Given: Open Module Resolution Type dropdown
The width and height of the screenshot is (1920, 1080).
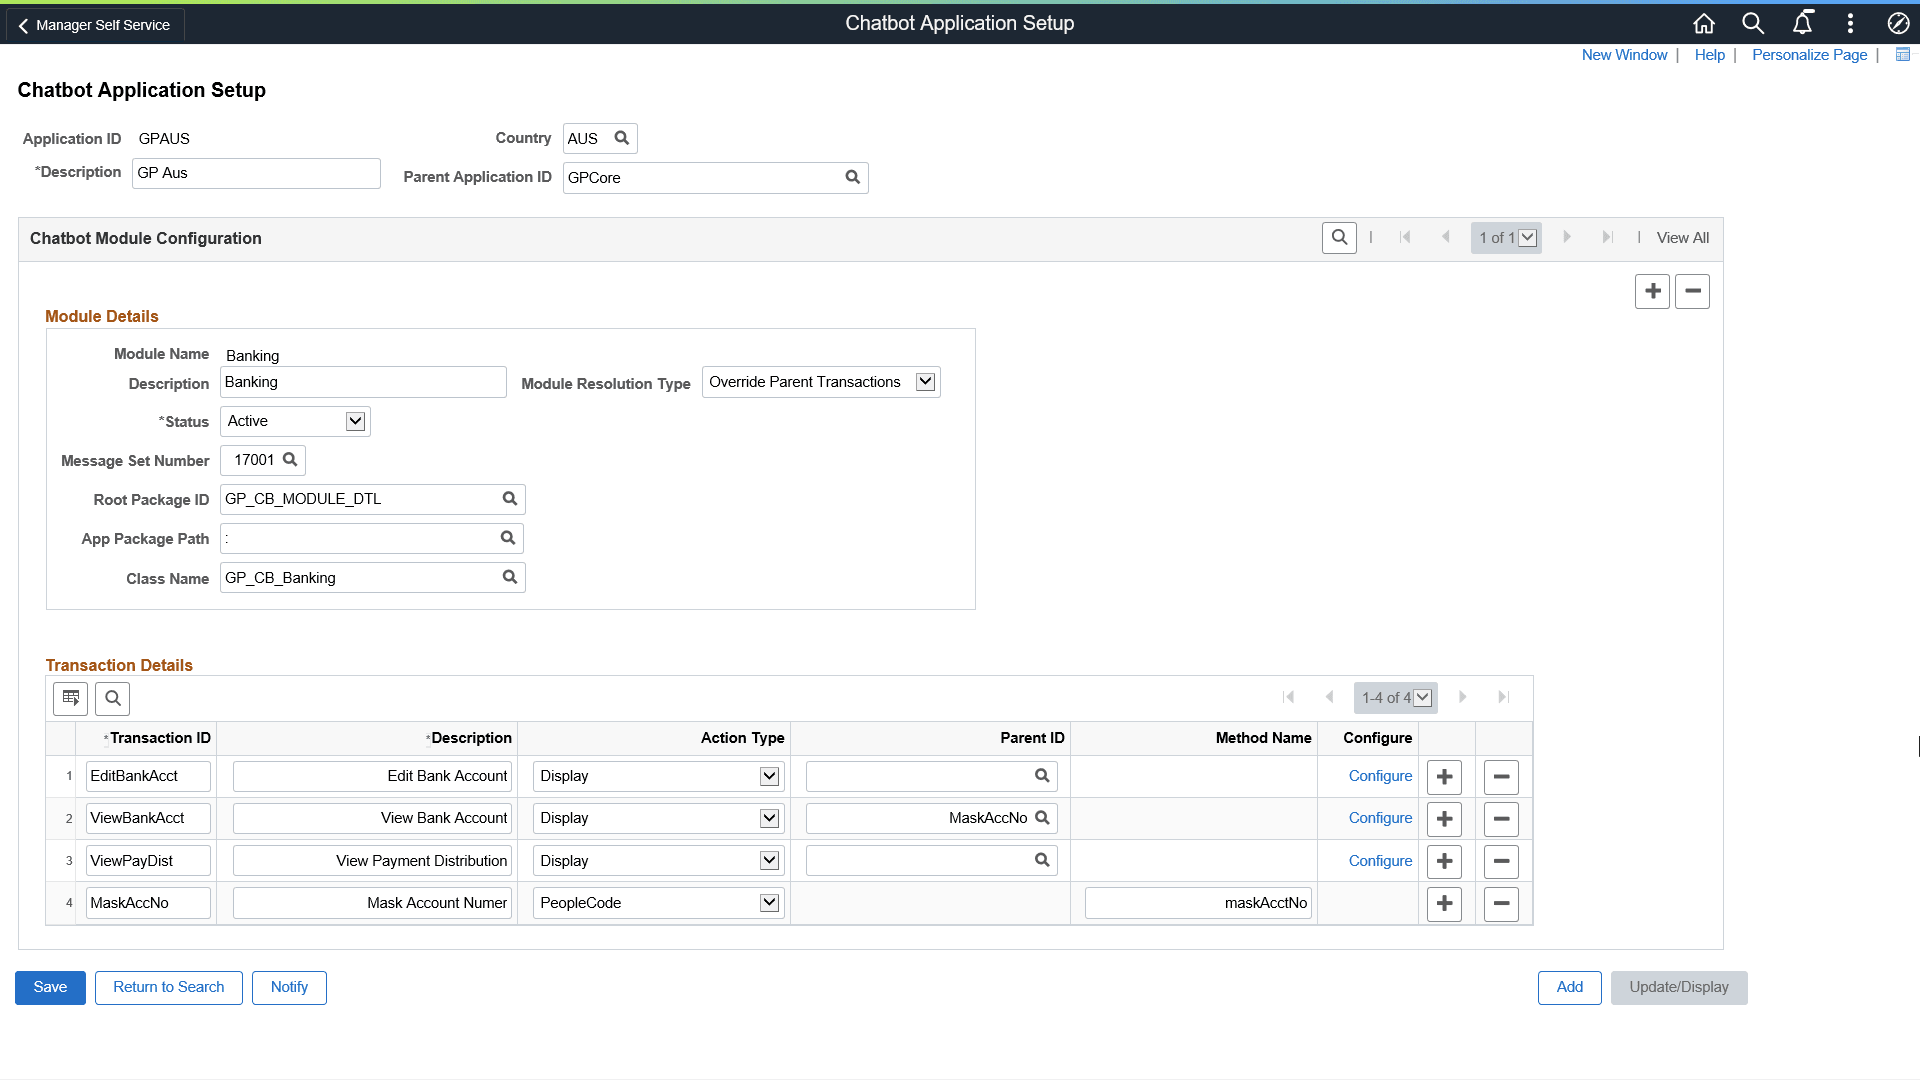Looking at the screenshot, I should [925, 382].
